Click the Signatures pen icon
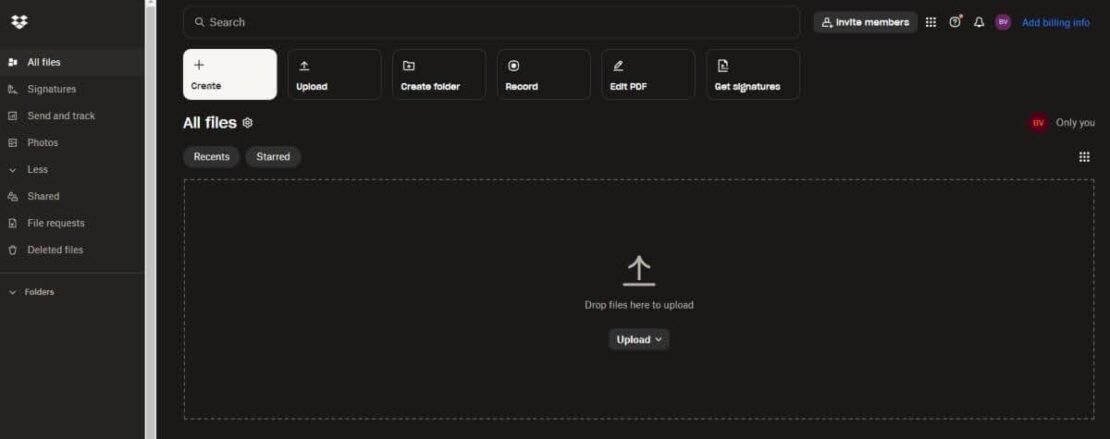The height and width of the screenshot is (439, 1110). click(x=12, y=89)
